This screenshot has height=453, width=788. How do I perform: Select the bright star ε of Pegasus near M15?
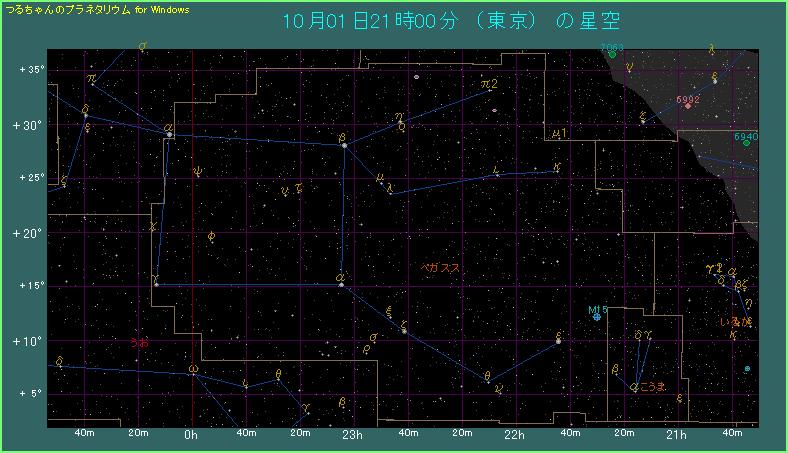[558, 342]
